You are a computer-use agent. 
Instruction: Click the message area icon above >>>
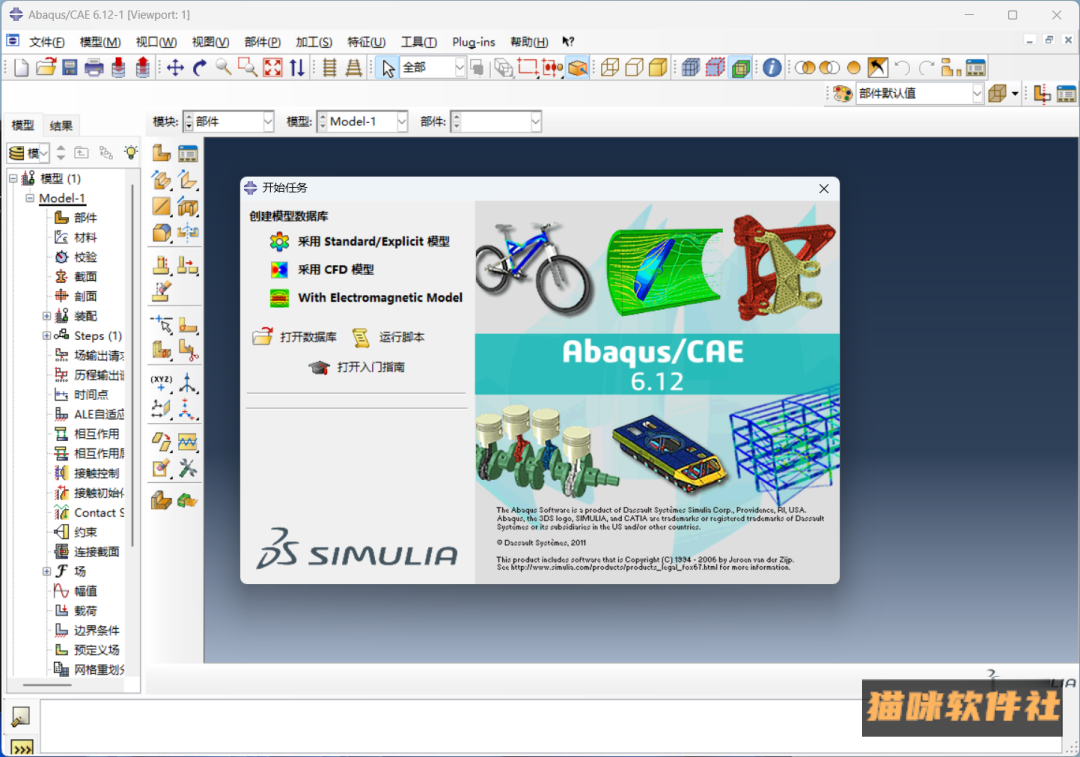(21, 716)
